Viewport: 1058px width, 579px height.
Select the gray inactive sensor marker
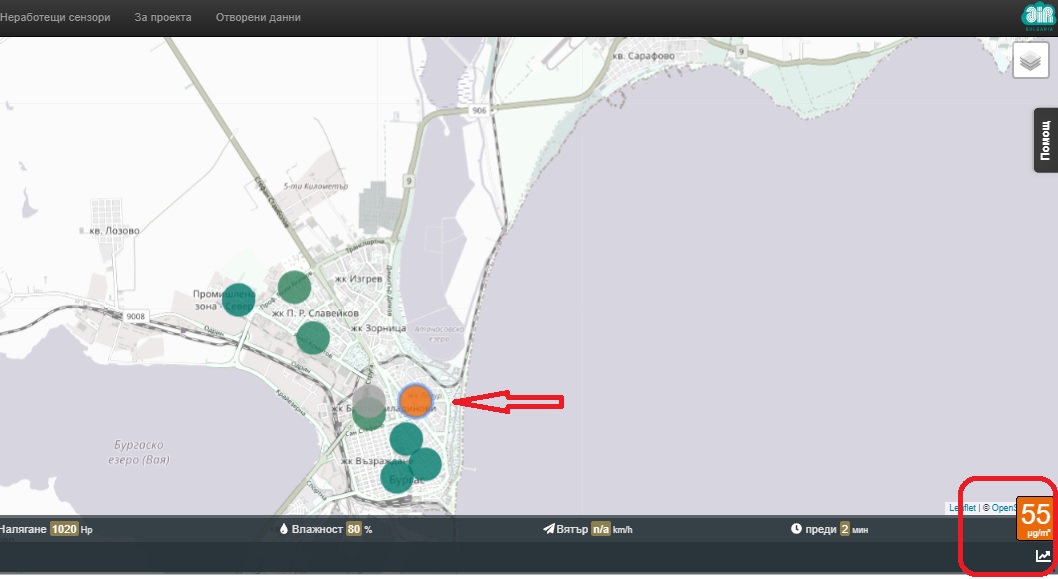coord(369,401)
